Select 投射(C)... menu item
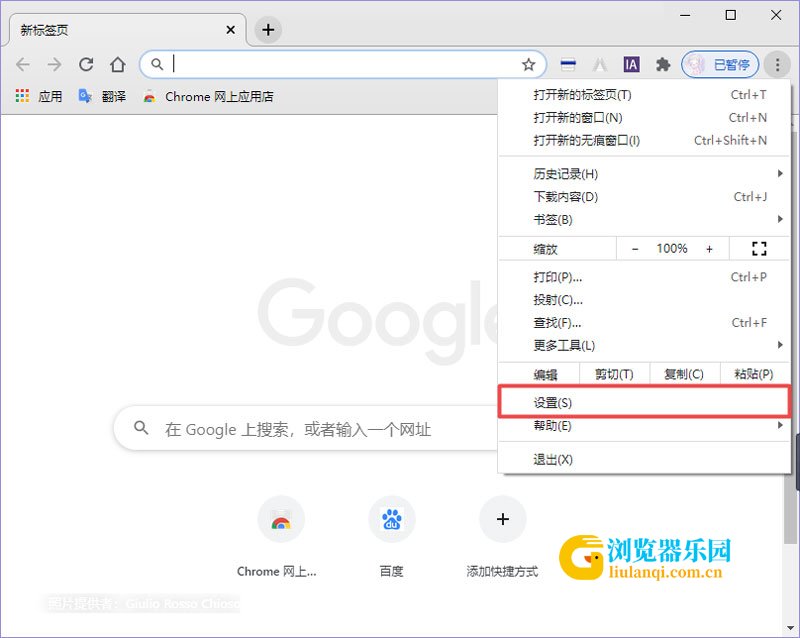Image resolution: width=800 pixels, height=638 pixels. point(644,300)
